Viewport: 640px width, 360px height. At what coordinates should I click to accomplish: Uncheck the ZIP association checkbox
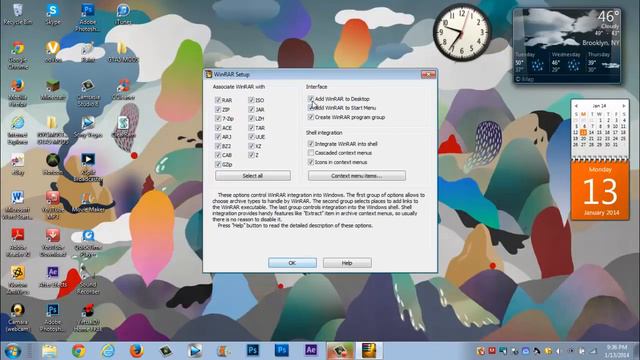coord(218,109)
